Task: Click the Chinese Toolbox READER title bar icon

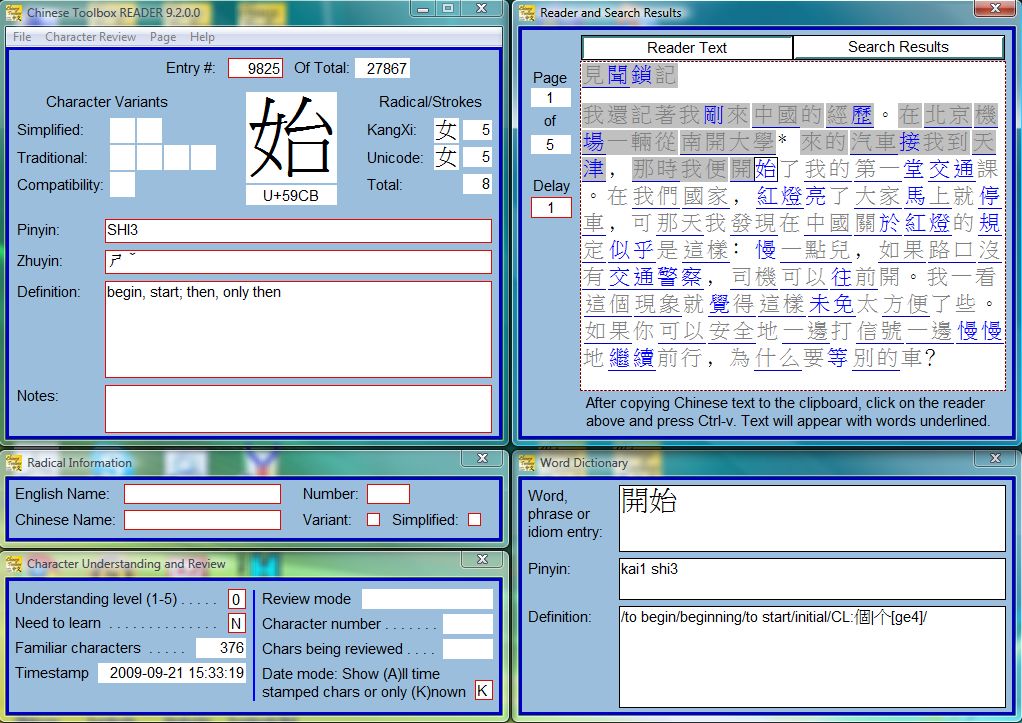Action: 14,13
